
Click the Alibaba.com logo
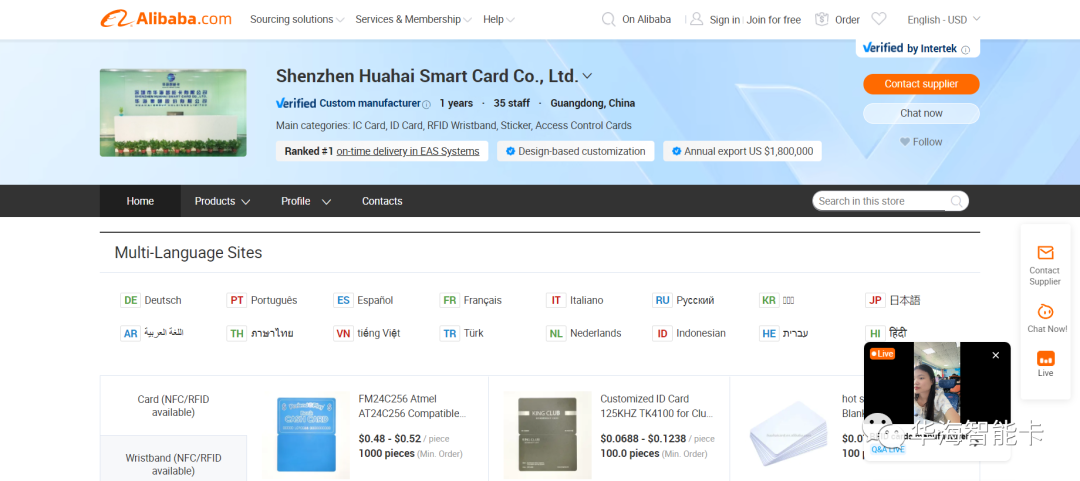pyautogui.click(x=166, y=19)
